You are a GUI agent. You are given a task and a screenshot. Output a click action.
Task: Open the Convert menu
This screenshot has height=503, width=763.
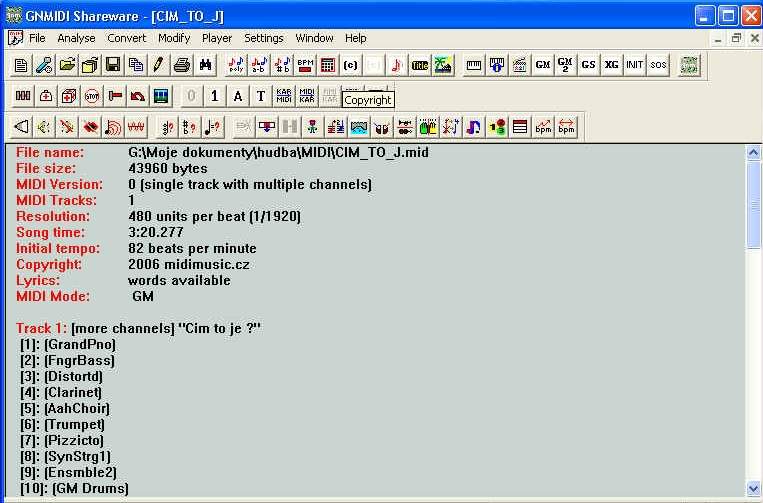point(127,38)
